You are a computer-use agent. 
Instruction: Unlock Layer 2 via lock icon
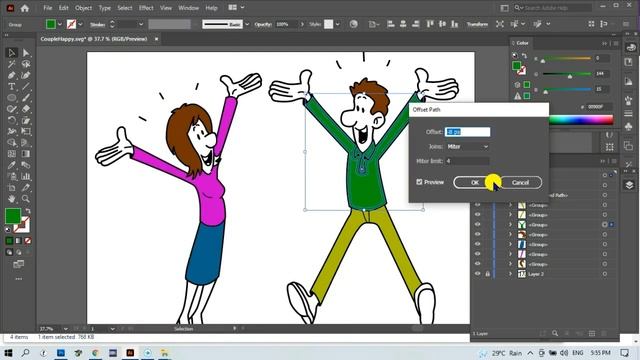pyautogui.click(x=487, y=274)
